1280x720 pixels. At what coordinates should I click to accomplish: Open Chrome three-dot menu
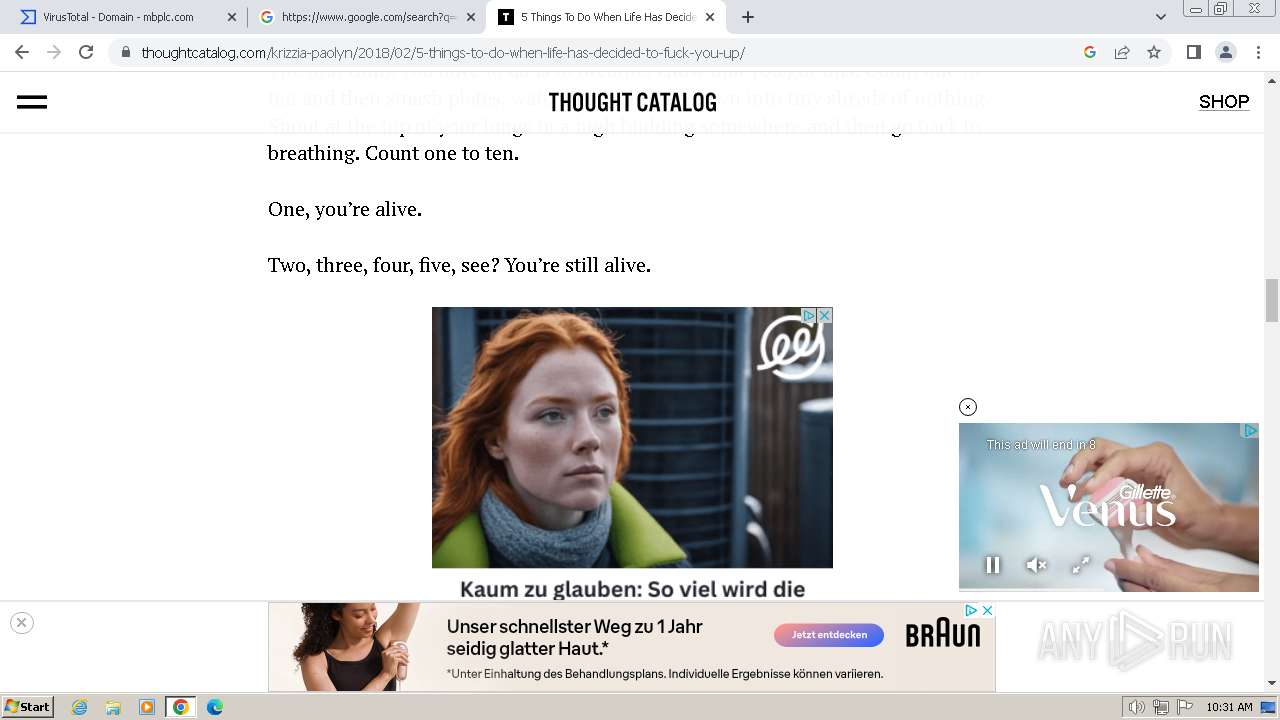pyautogui.click(x=1257, y=52)
